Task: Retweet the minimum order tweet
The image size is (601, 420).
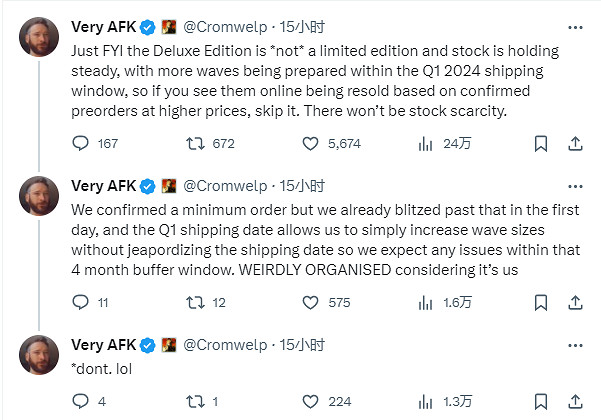Action: 196,302
